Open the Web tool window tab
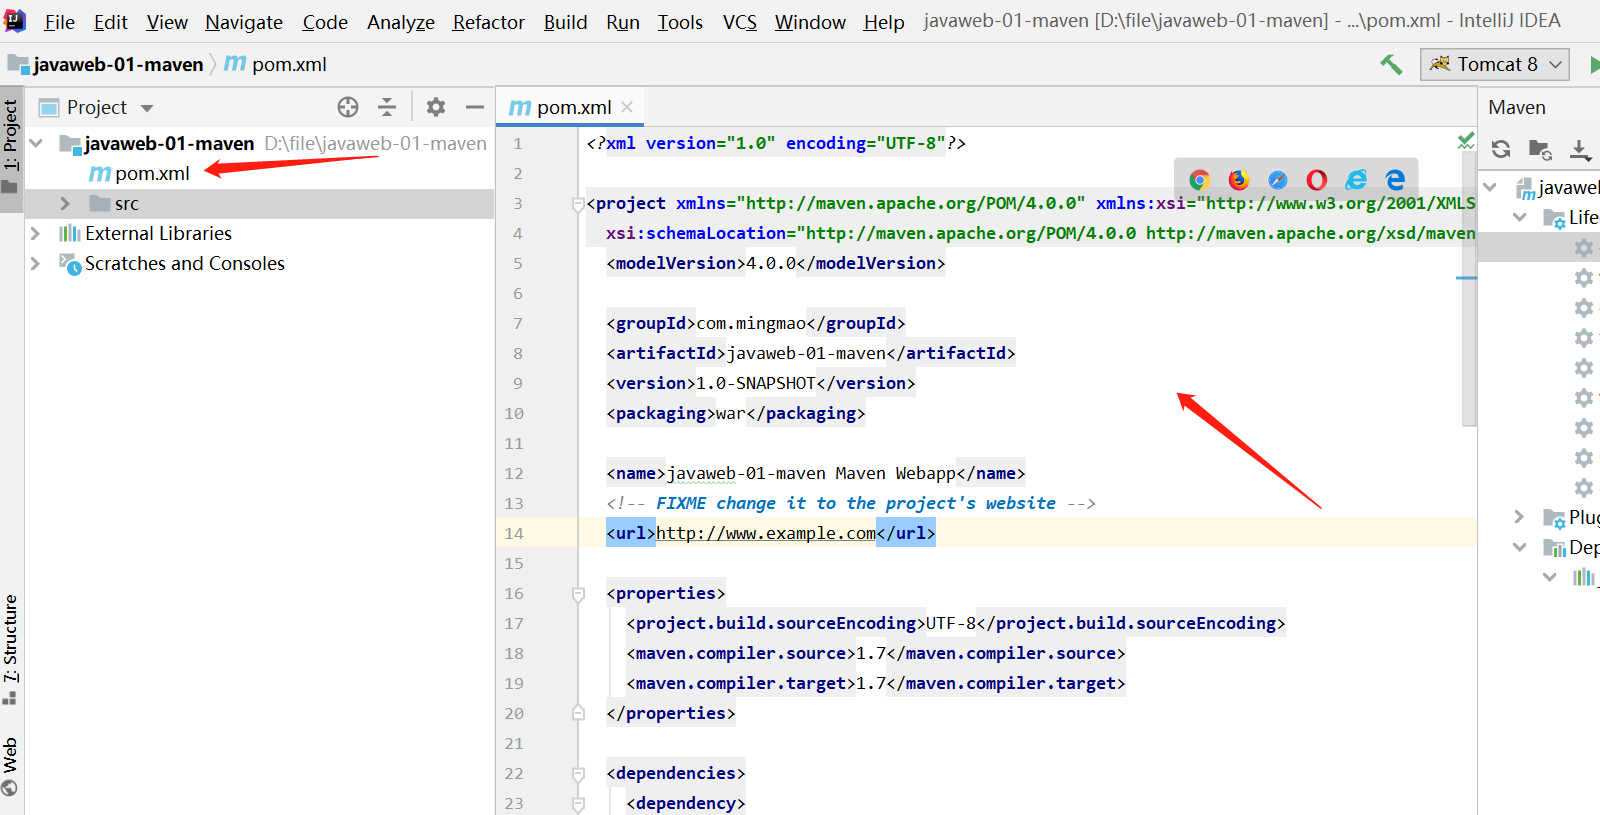Screen dimensions: 1600x815 pos(11,766)
